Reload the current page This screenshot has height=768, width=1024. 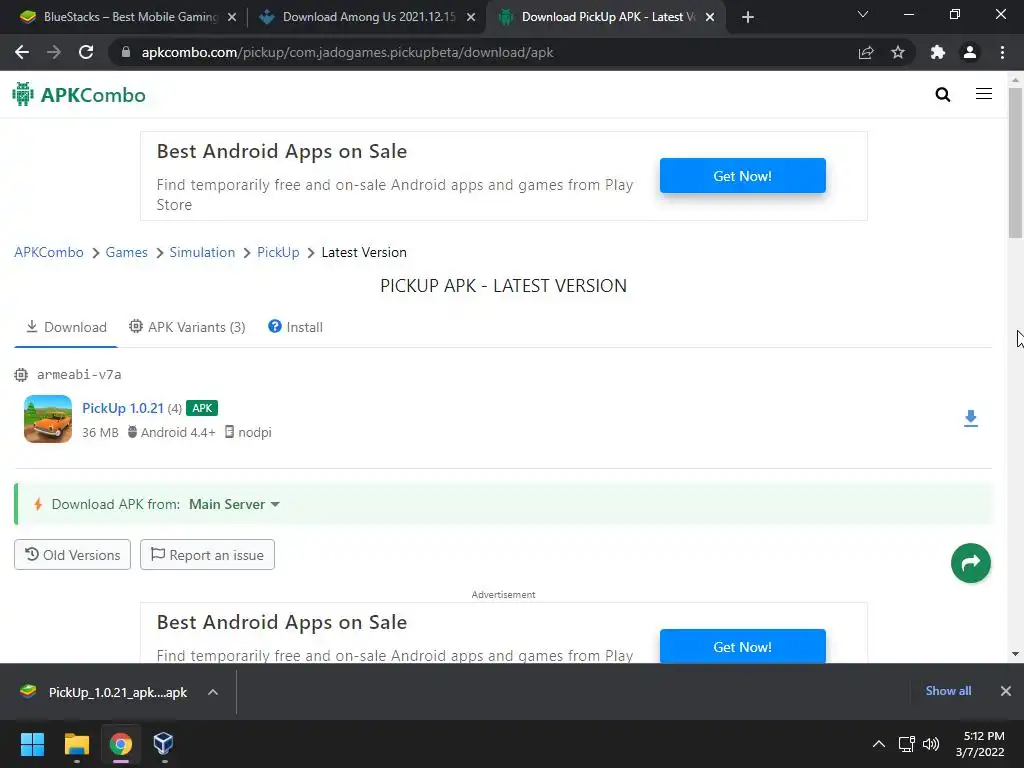click(86, 52)
